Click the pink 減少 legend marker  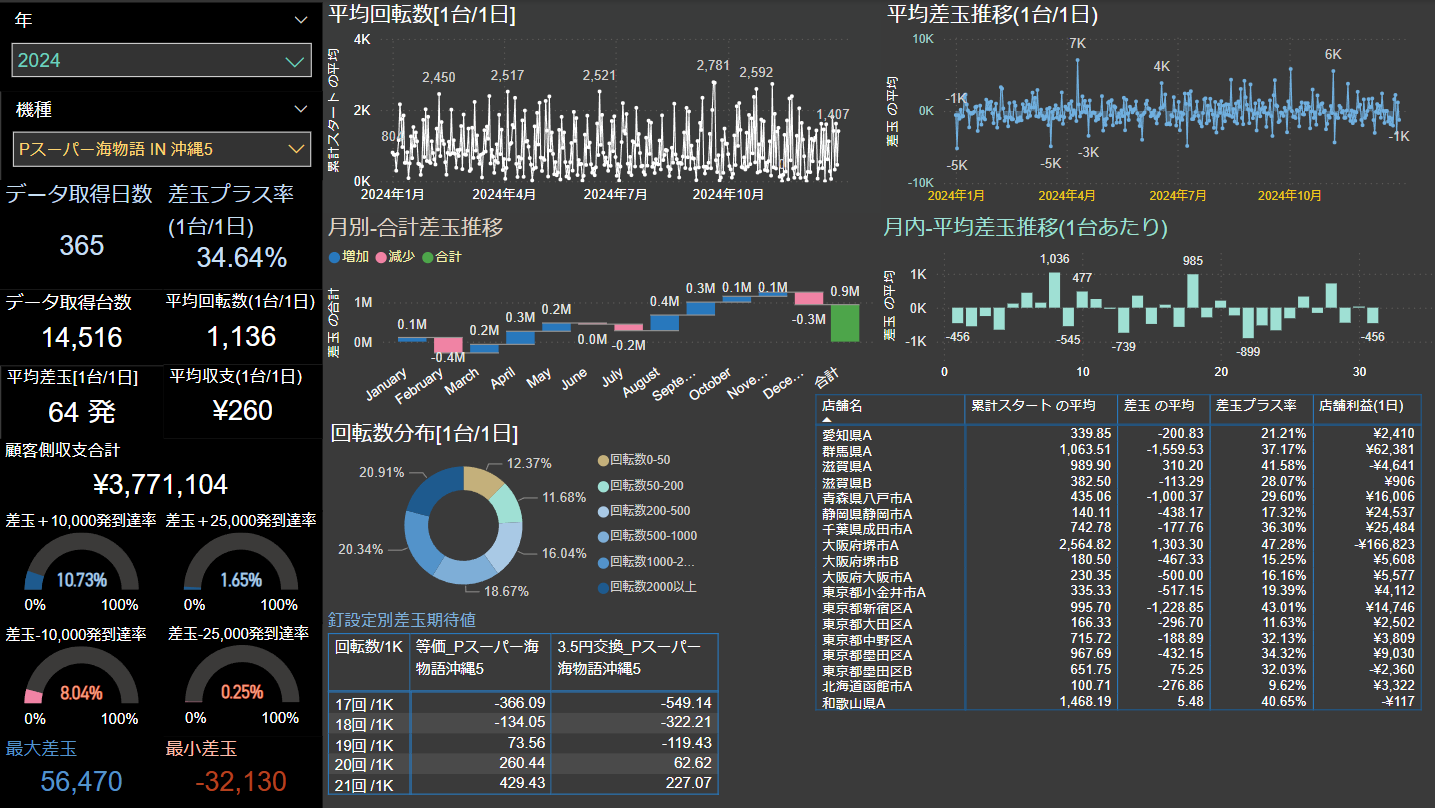(381, 257)
